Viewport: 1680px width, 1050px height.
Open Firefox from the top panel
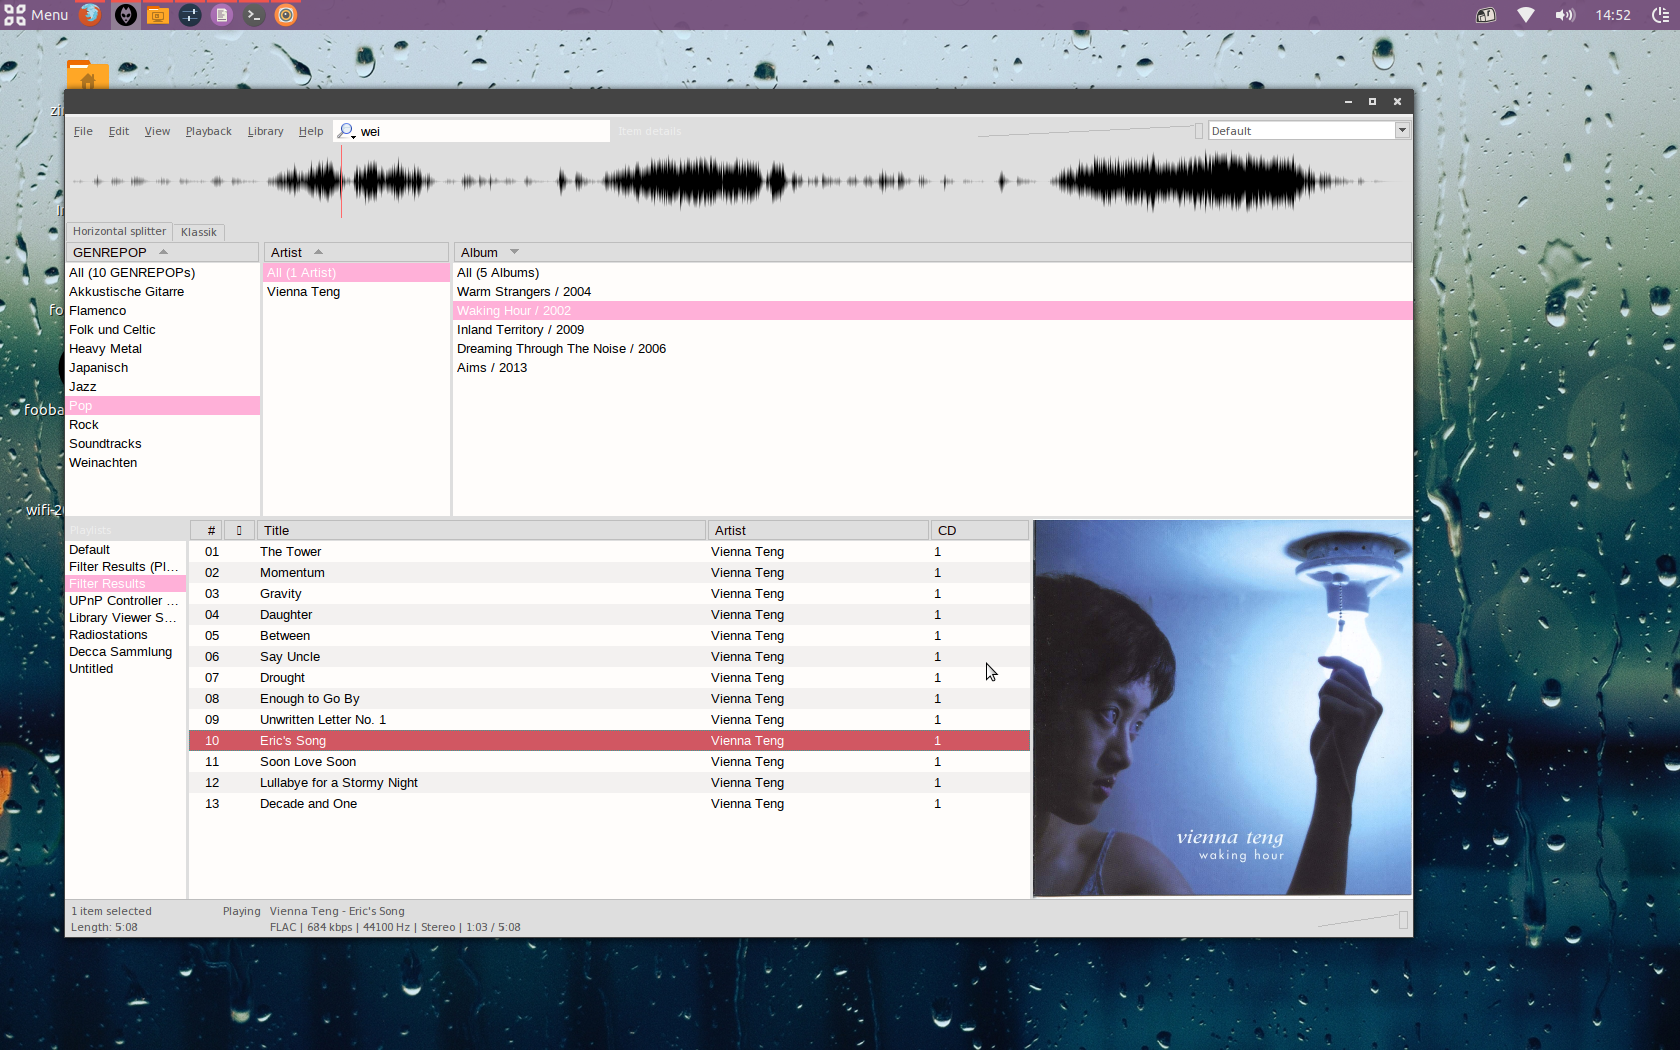90,15
